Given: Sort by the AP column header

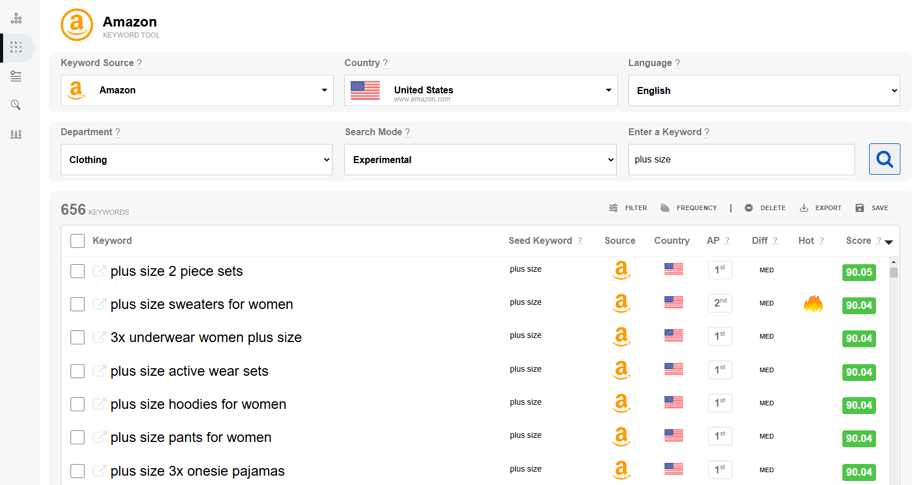Looking at the screenshot, I should pos(713,240).
